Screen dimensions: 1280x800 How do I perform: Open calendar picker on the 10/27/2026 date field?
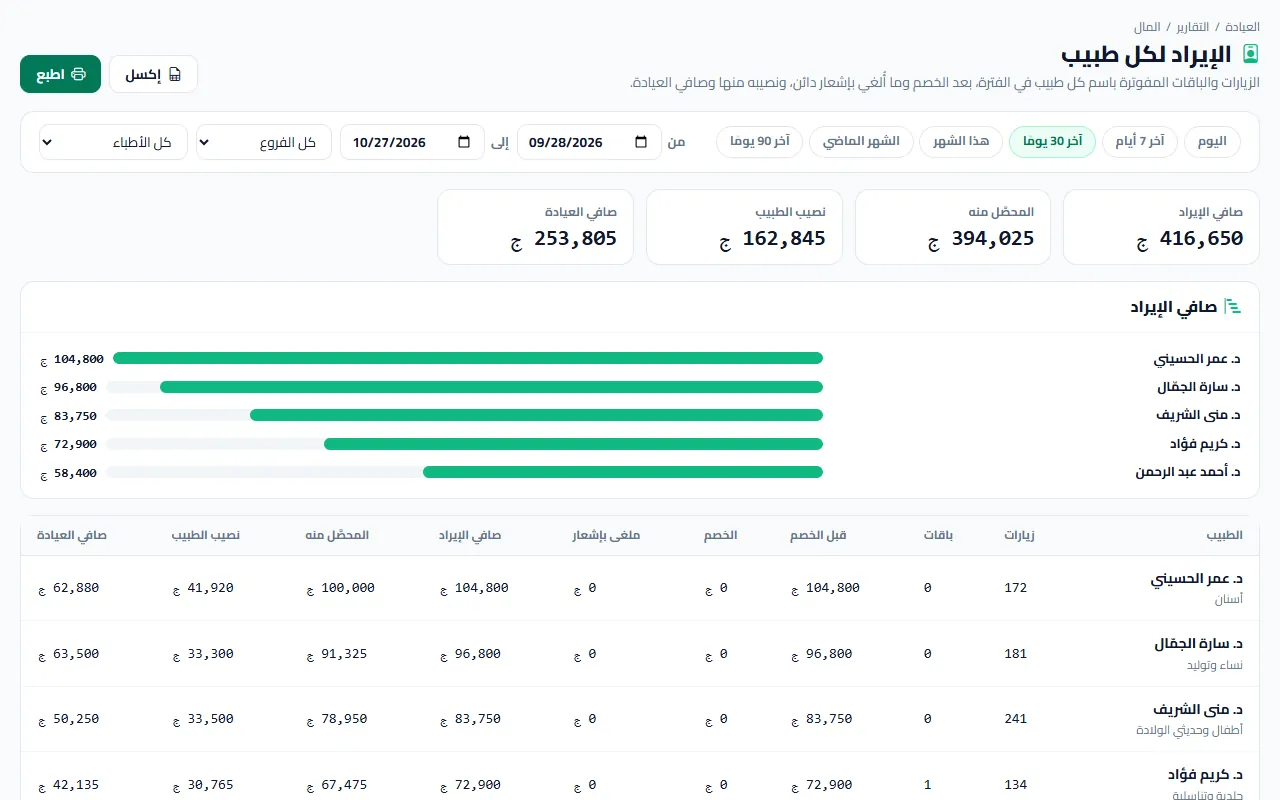464,142
